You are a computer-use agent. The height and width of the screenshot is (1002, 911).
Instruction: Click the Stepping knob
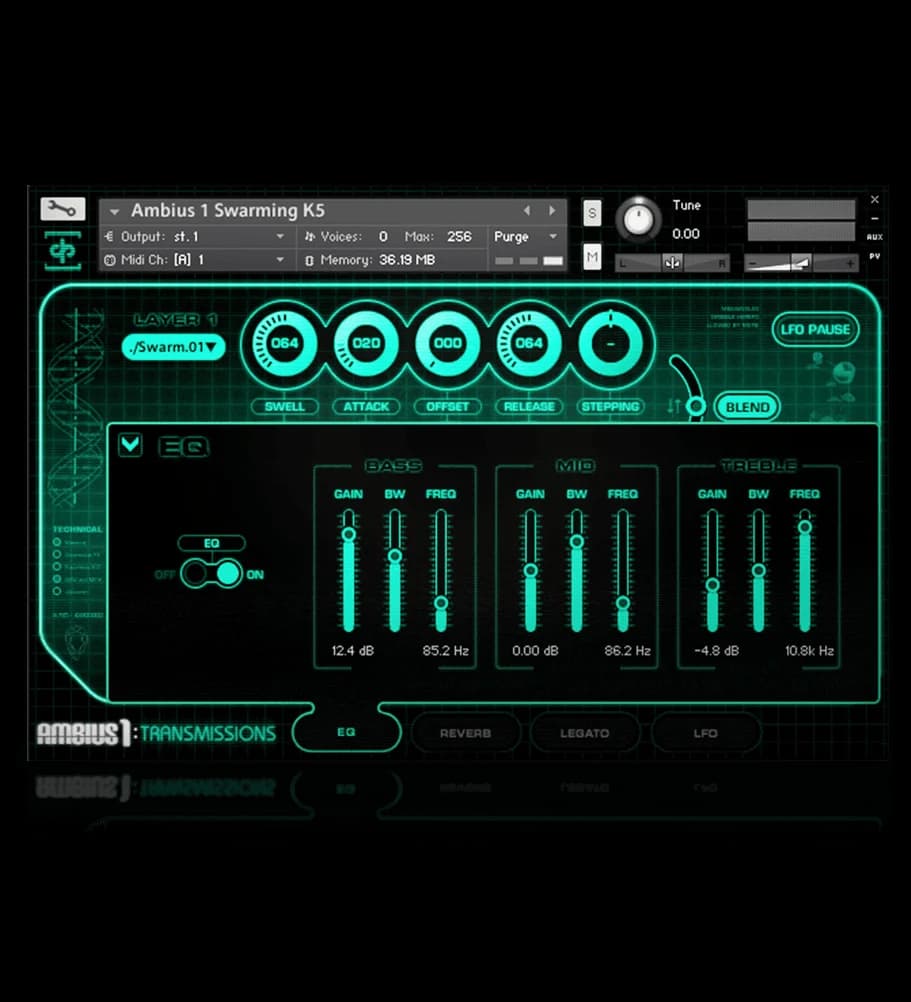click(610, 343)
